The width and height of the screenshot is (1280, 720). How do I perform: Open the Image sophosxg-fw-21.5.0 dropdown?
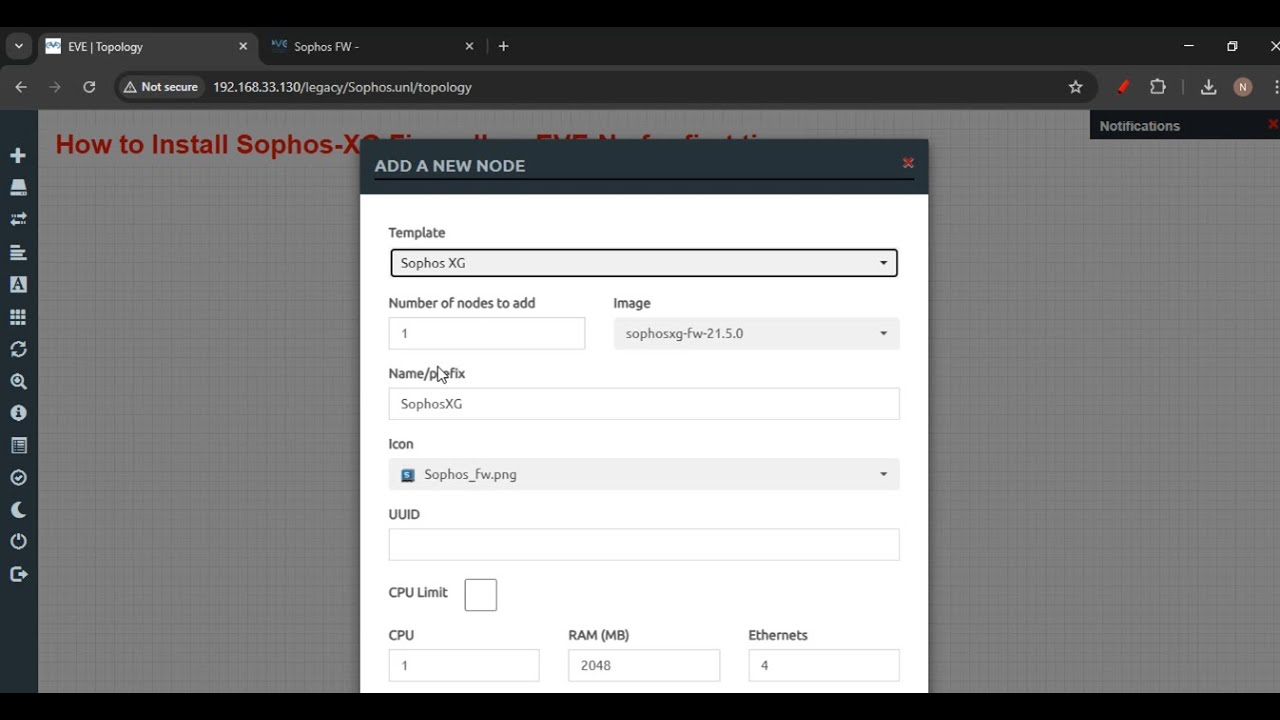[x=756, y=333]
